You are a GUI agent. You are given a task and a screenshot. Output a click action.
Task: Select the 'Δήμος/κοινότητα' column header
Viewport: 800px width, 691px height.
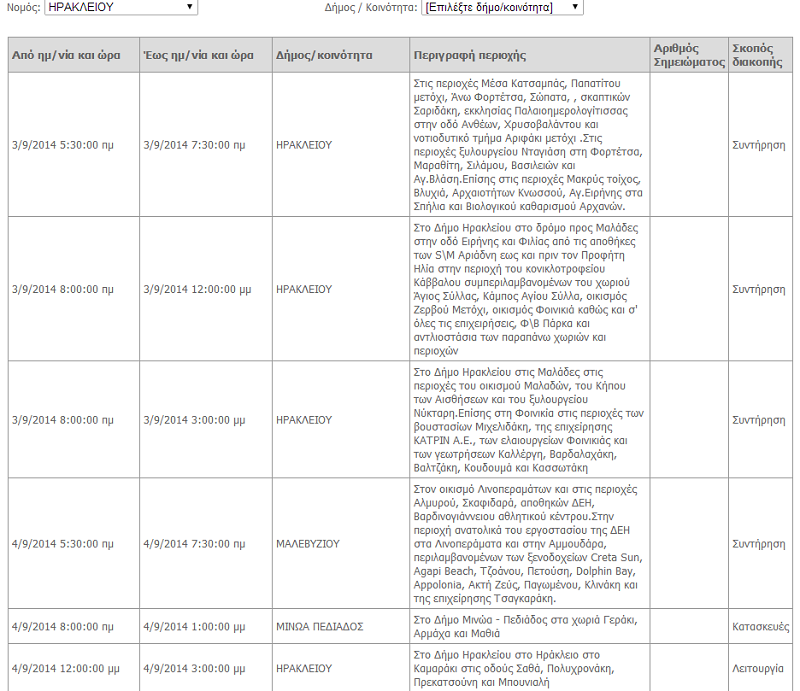pyautogui.click(x=324, y=55)
